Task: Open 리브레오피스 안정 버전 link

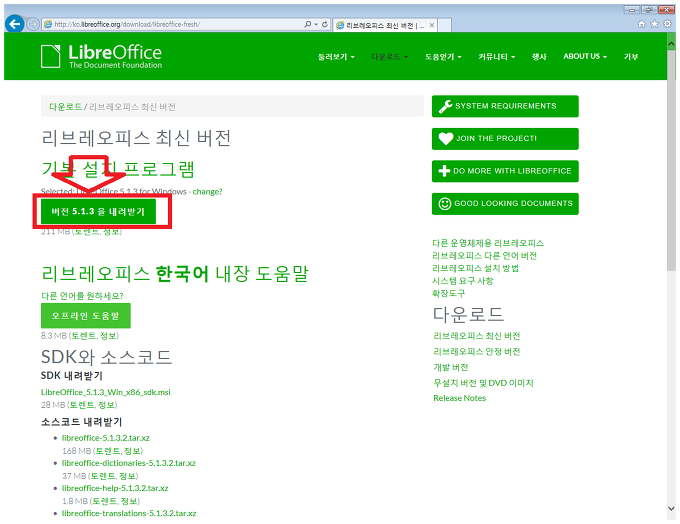Action: [x=477, y=352]
